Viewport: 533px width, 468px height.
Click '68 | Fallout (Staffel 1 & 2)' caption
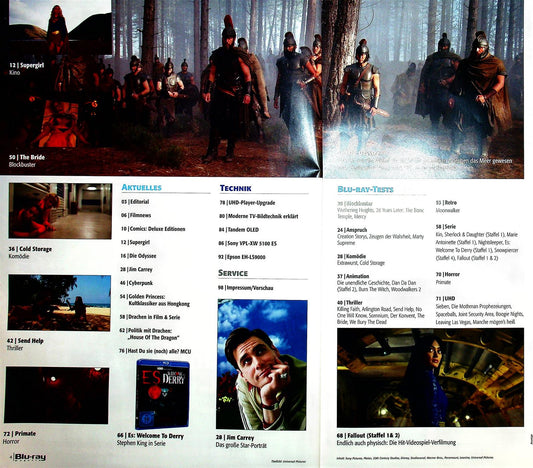click(368, 436)
